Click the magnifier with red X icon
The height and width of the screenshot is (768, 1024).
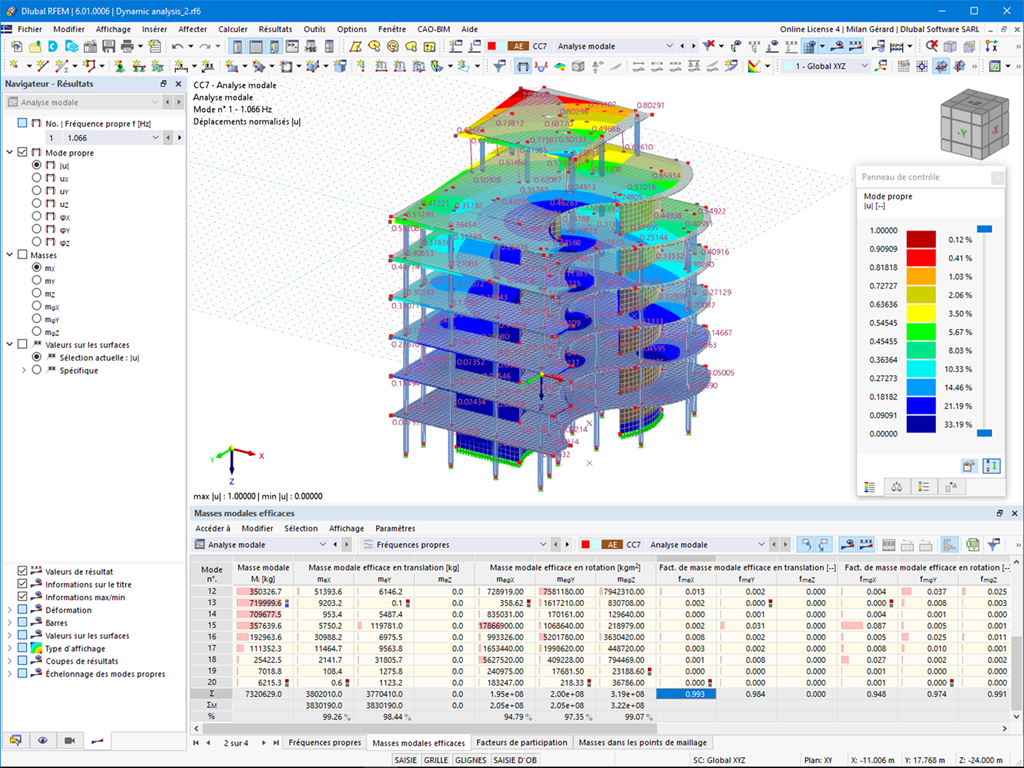(931, 46)
